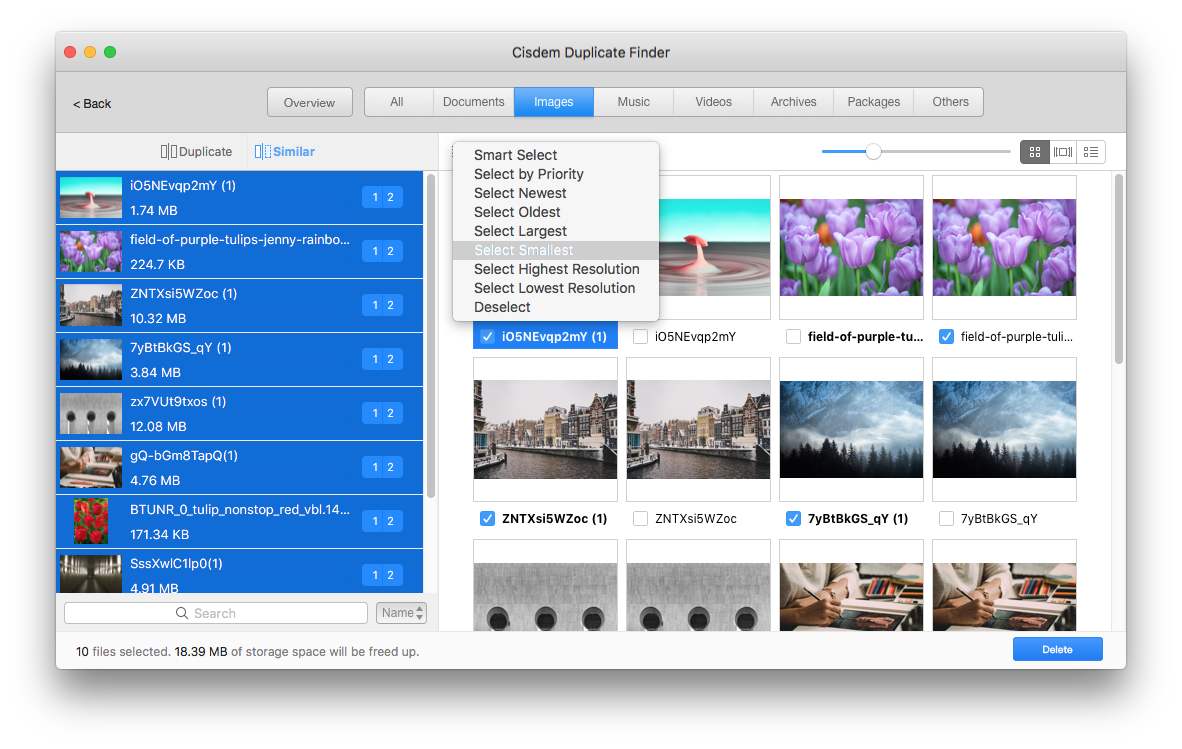Open the Name sort dropdown
This screenshot has height=749, width=1182.
pyautogui.click(x=401, y=613)
